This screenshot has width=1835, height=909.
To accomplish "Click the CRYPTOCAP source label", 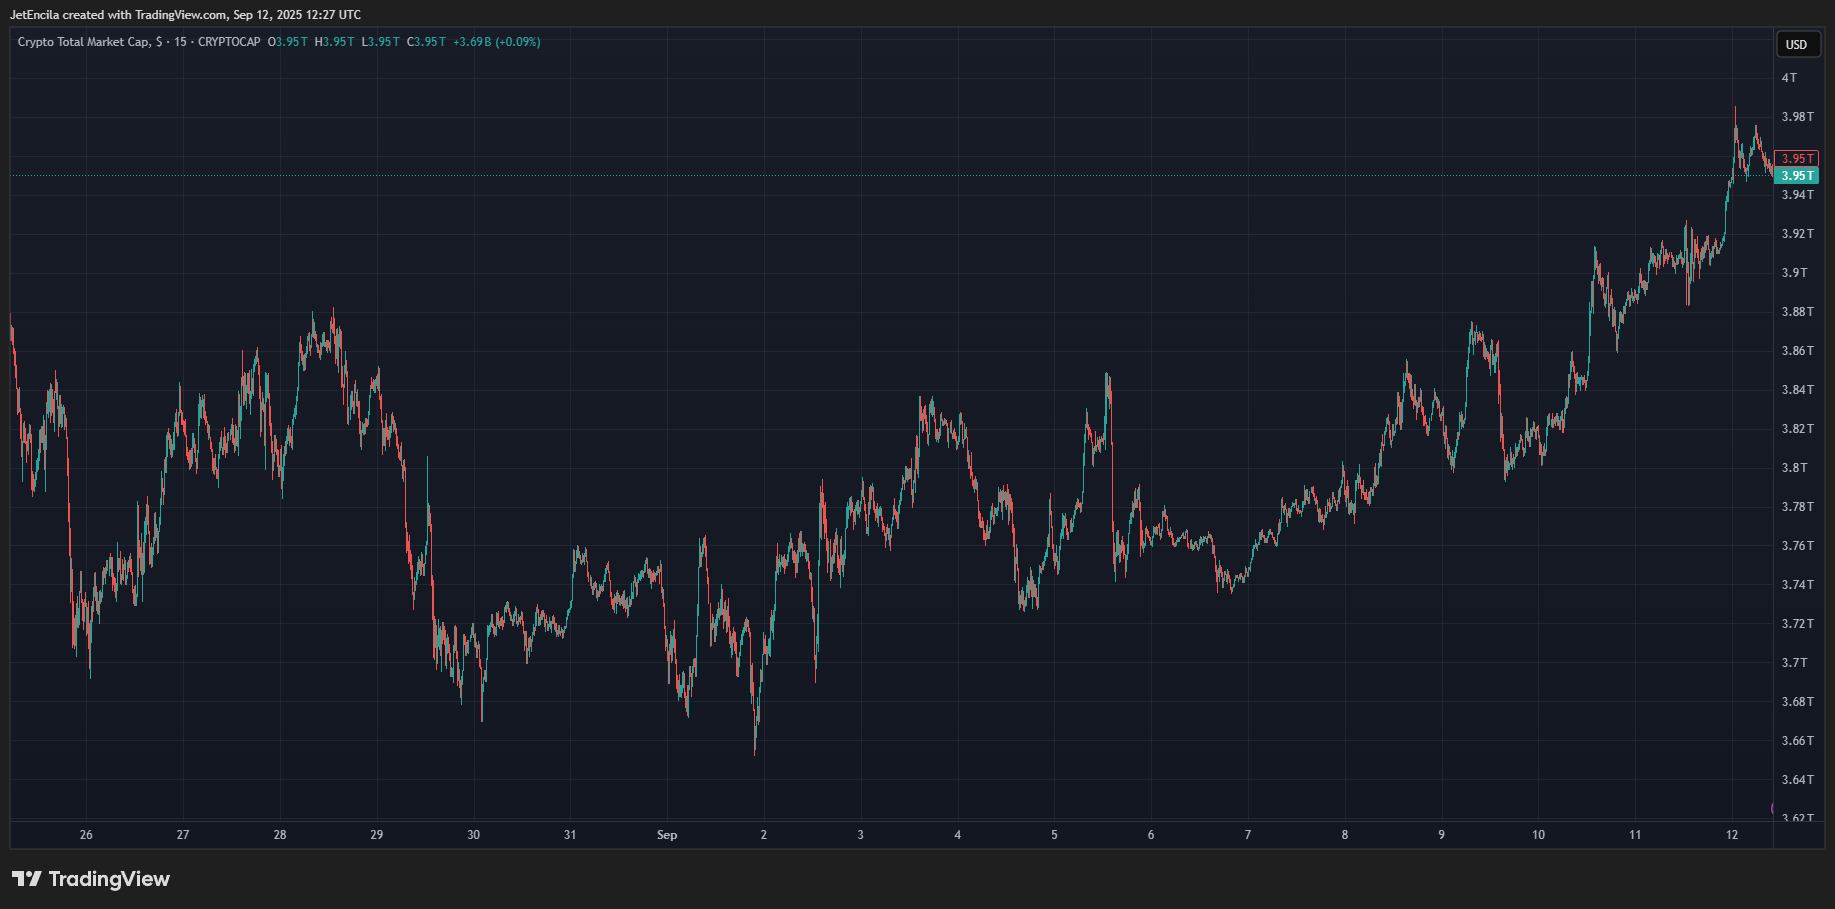I will (x=229, y=42).
